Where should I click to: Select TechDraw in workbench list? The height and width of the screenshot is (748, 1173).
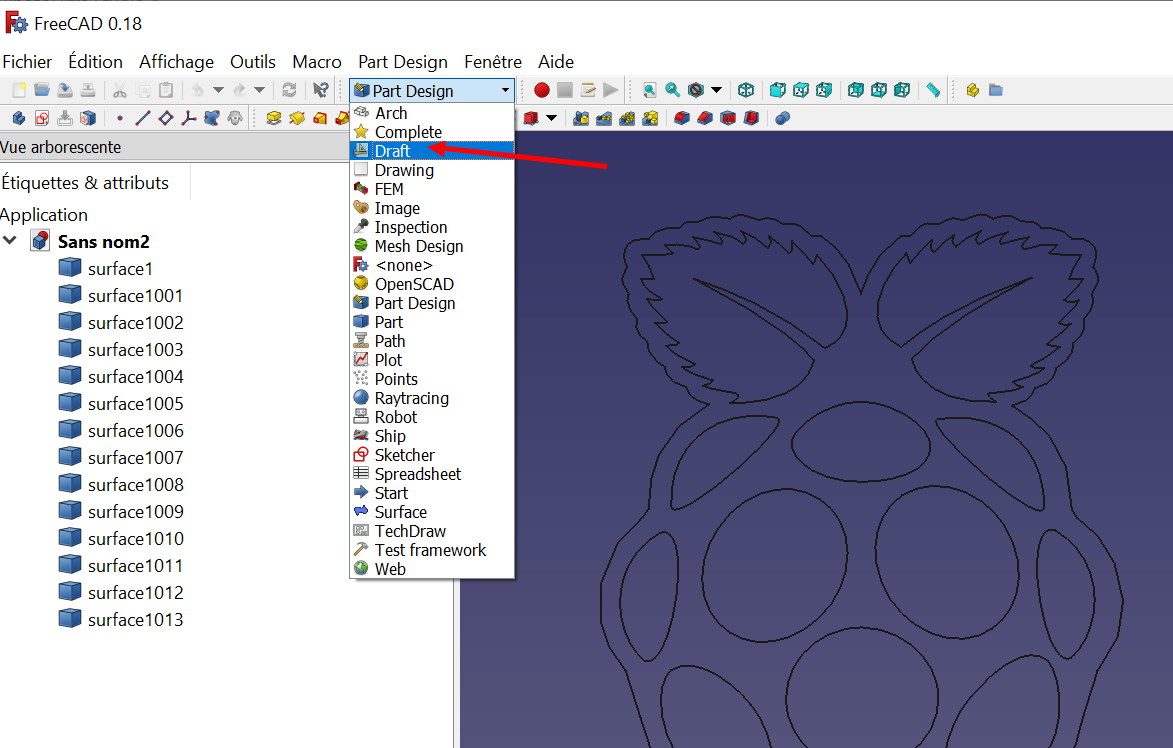pyautogui.click(x=432, y=531)
